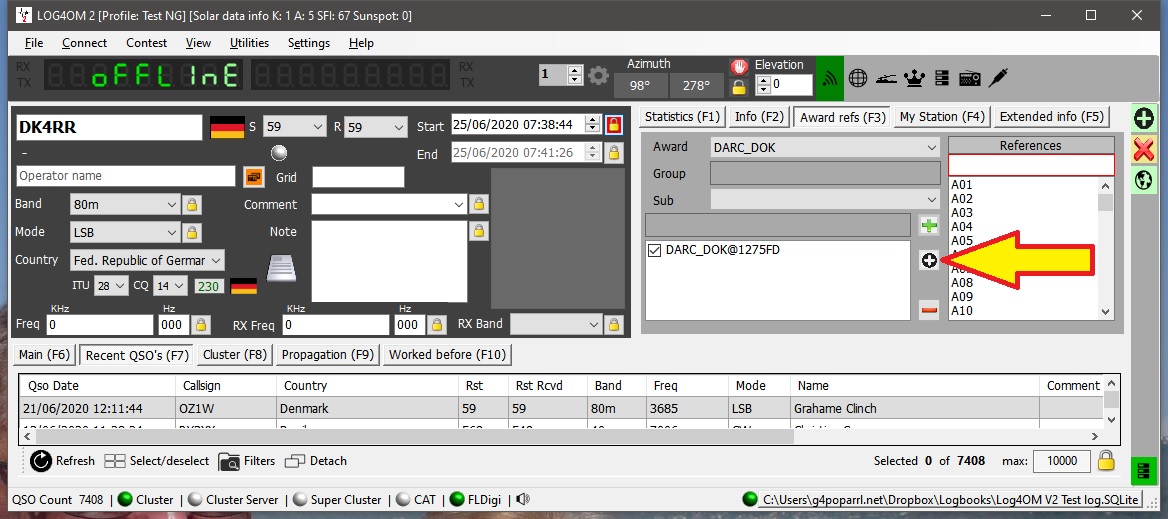
Task: Toggle the Band lock
Action: pos(191,204)
